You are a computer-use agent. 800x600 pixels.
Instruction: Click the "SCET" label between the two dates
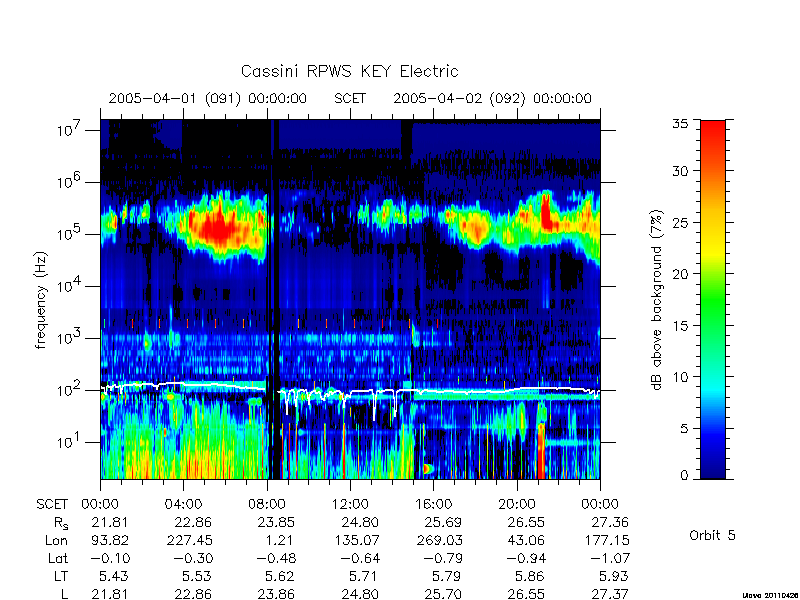(350, 98)
